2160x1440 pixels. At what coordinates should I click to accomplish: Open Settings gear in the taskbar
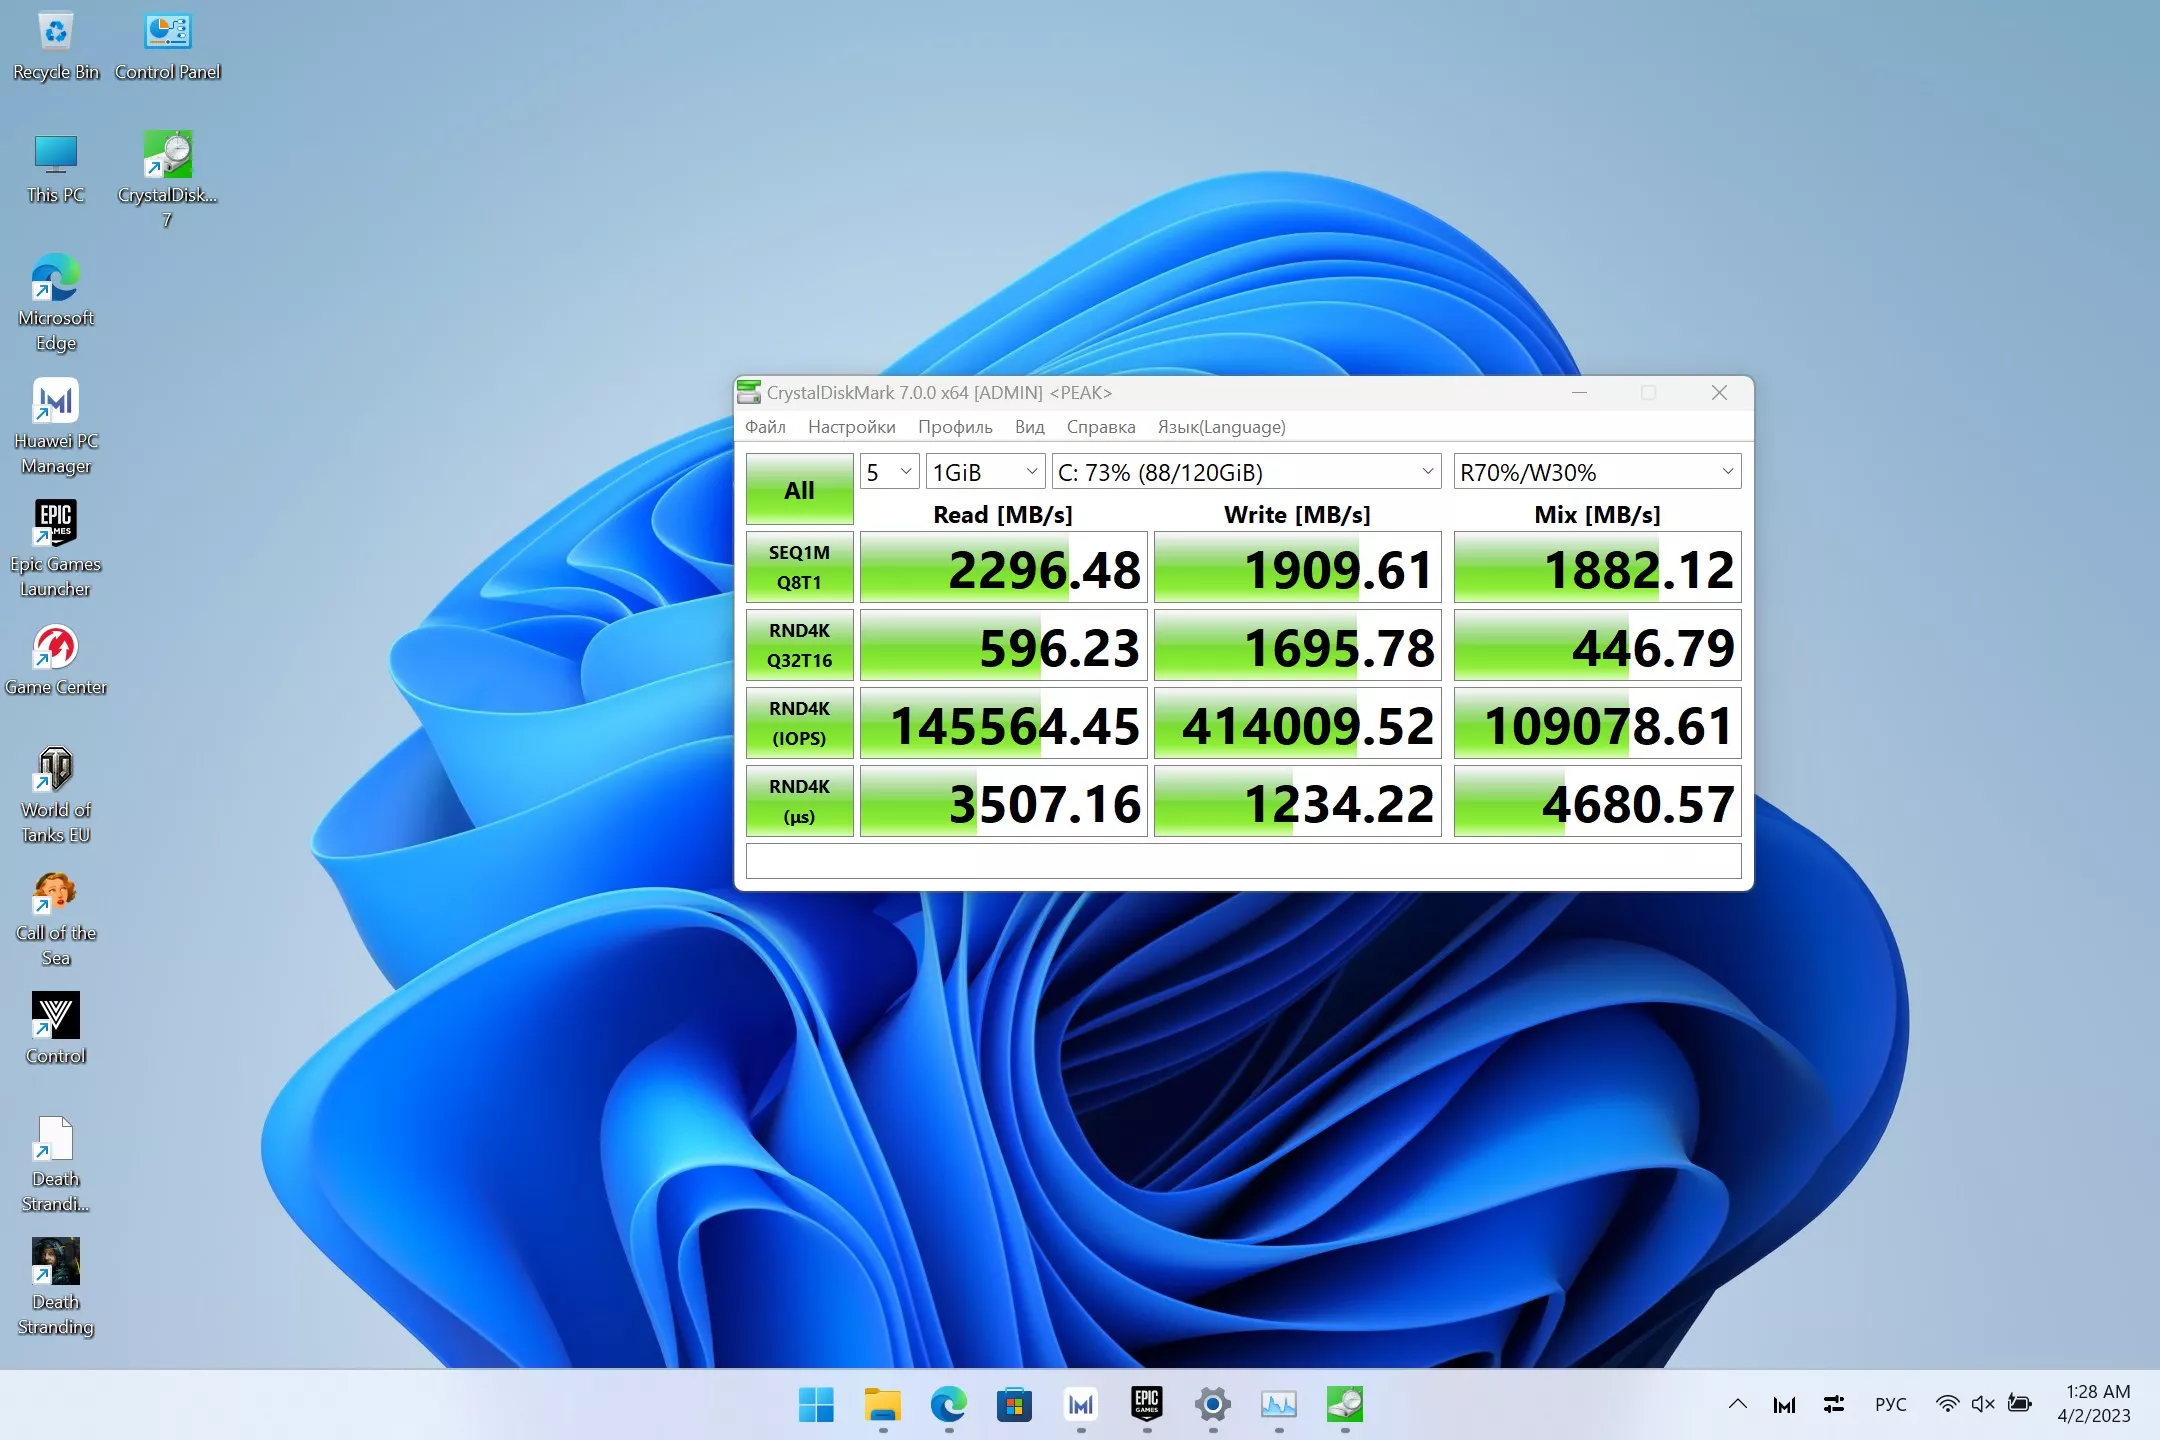1212,1405
